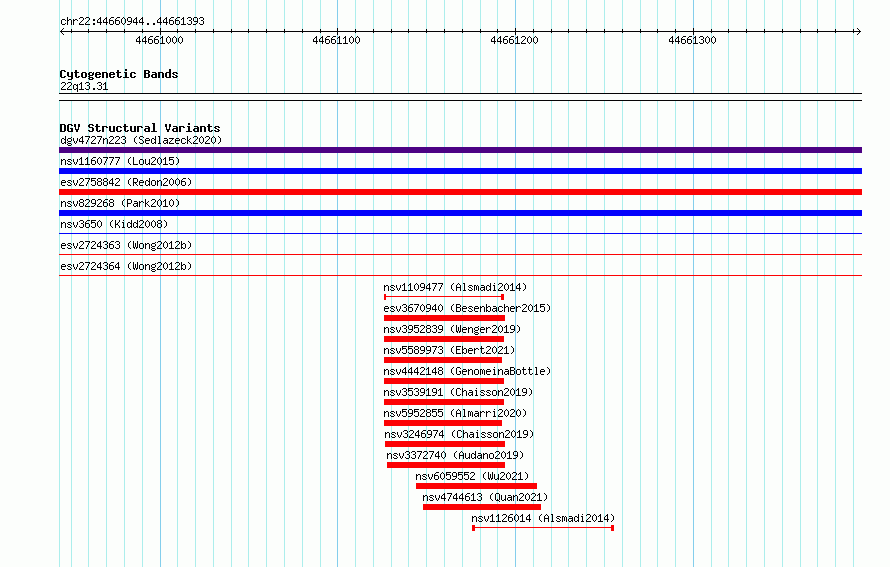
Task: Click ruler position label 44661100
Action: [337, 40]
